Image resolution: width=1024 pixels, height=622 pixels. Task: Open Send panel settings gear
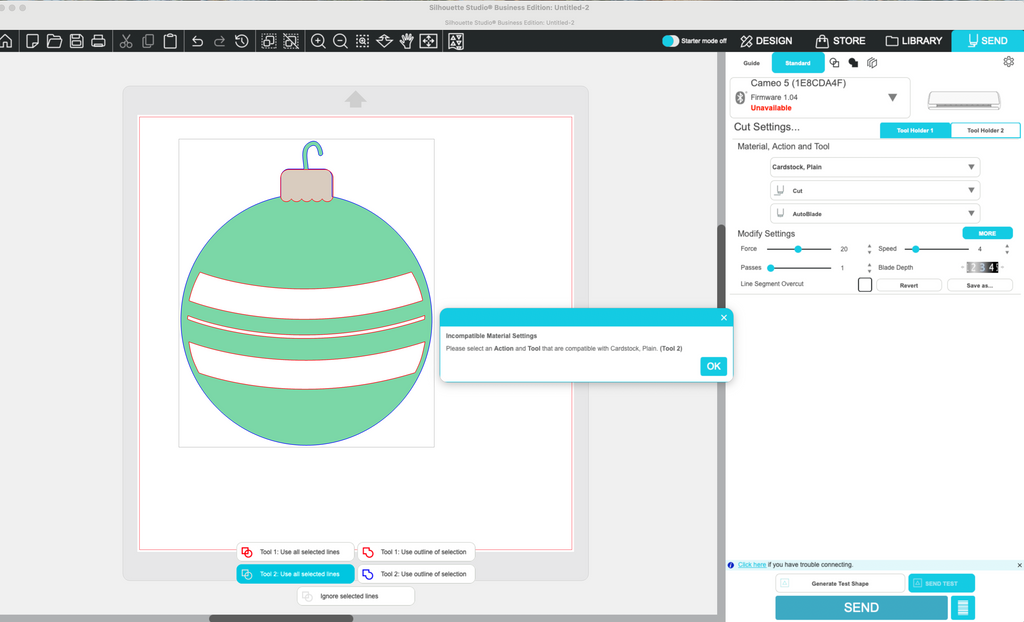tap(1008, 61)
